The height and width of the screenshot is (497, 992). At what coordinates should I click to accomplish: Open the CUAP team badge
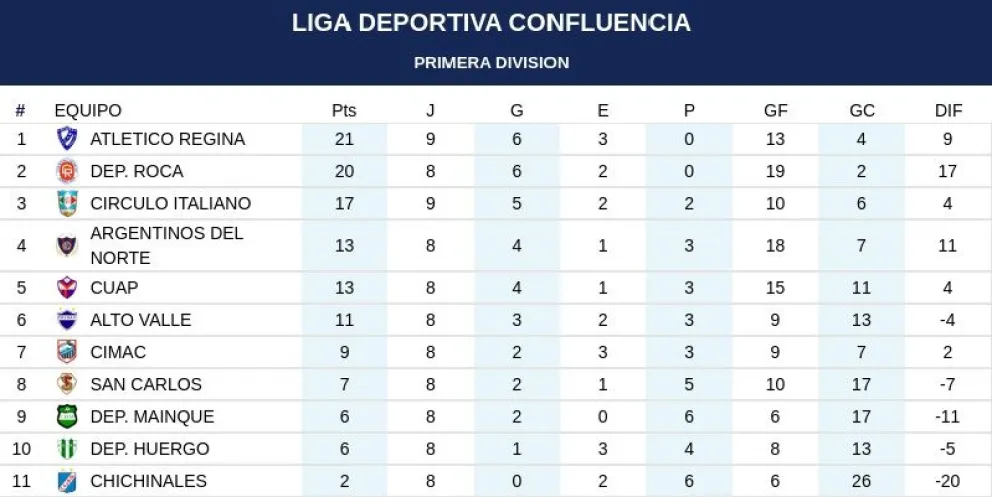coord(67,287)
